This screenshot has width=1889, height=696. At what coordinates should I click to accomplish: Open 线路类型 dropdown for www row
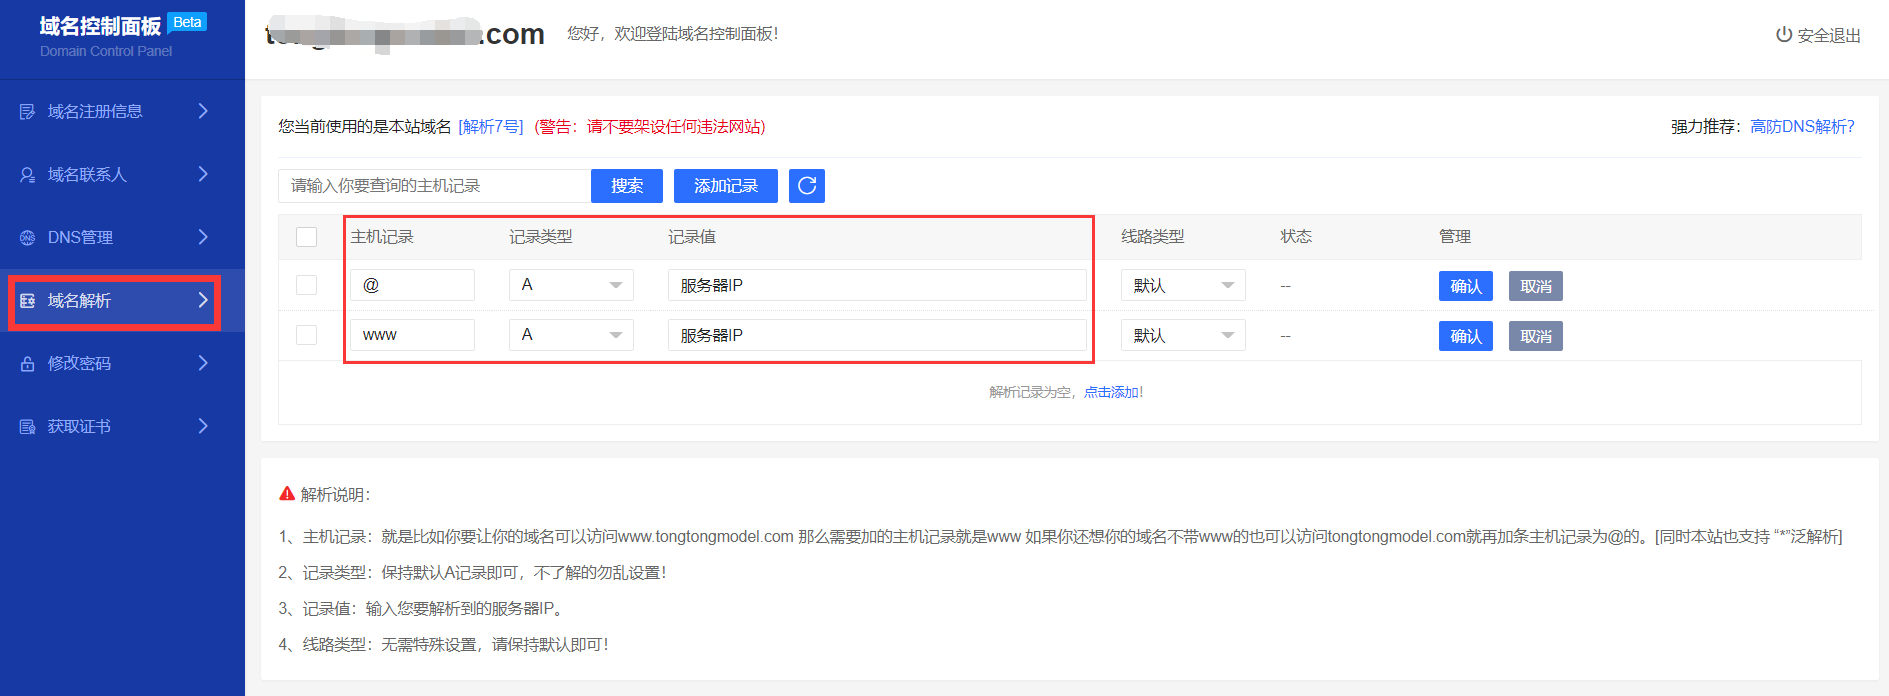click(1183, 335)
